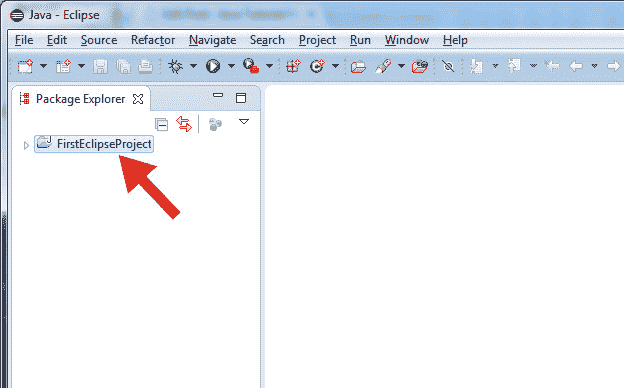Click the Print icon in toolbar
Image resolution: width=624 pixels, height=388 pixels.
pos(145,66)
